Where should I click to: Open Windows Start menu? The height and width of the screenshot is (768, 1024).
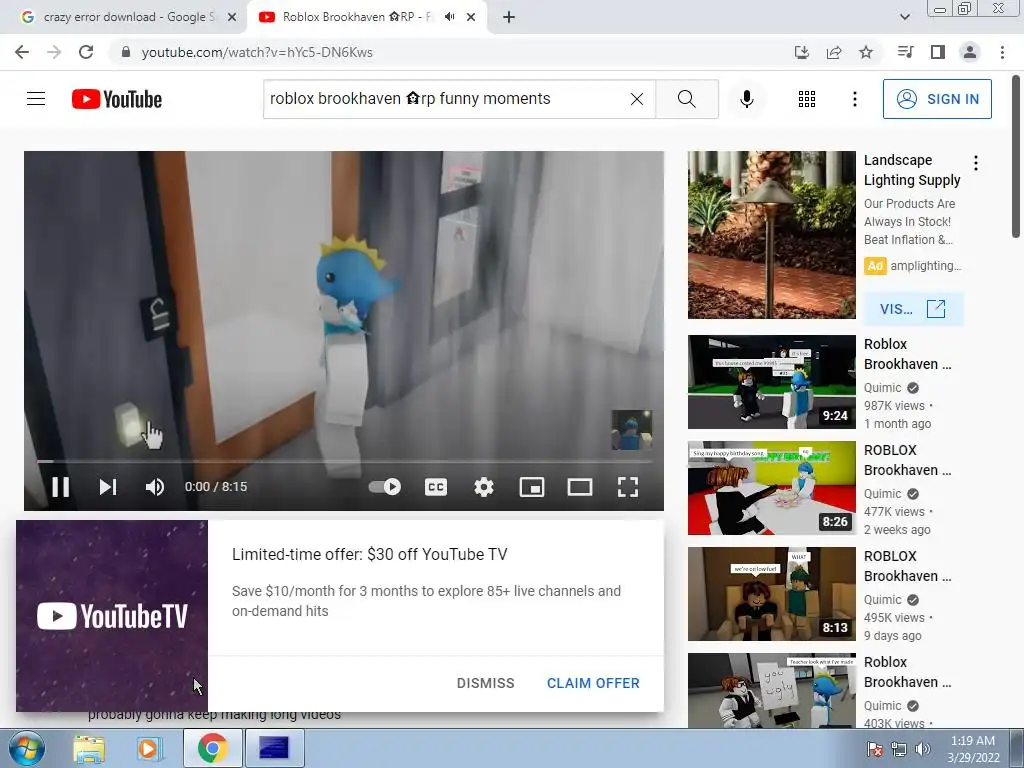26,748
